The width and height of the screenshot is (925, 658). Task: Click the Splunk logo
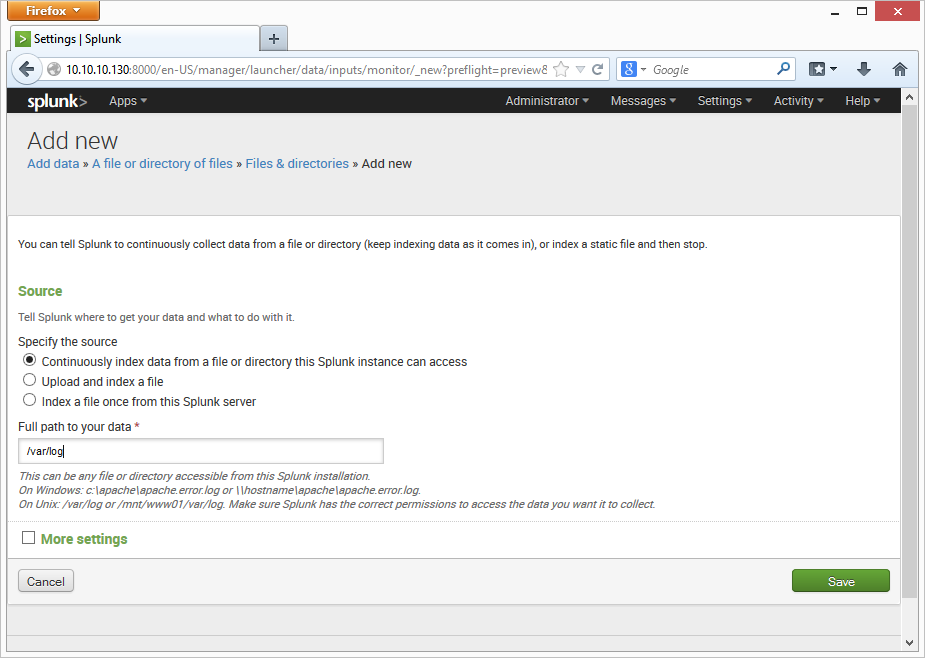[57, 102]
